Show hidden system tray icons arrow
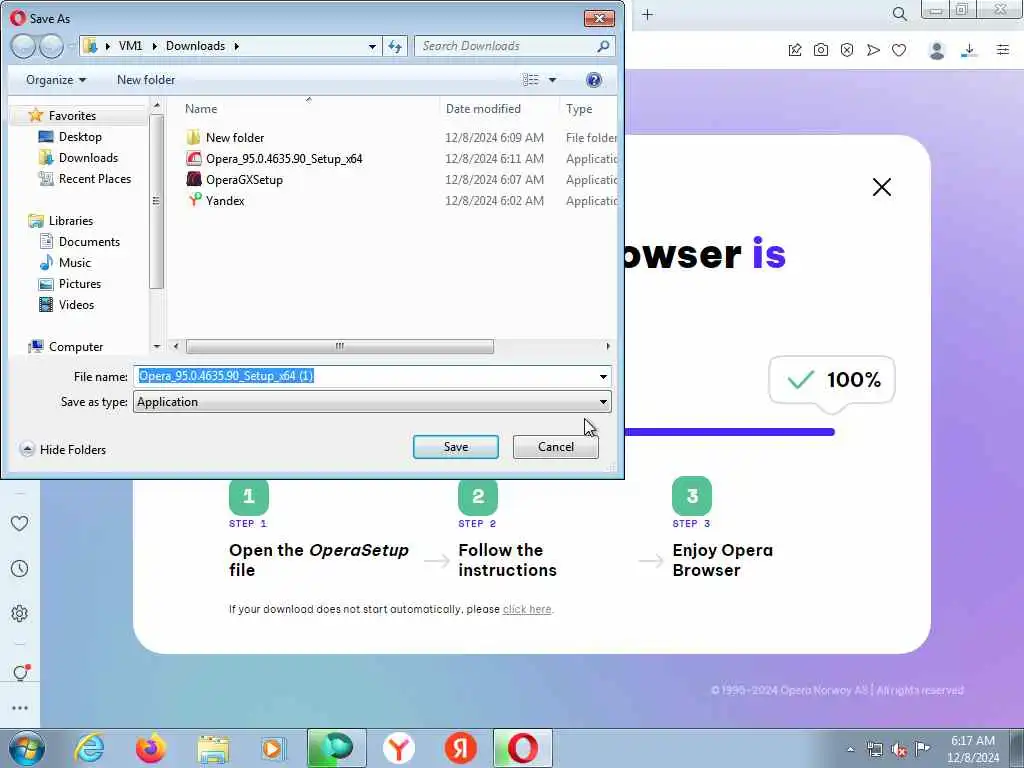 click(x=850, y=749)
